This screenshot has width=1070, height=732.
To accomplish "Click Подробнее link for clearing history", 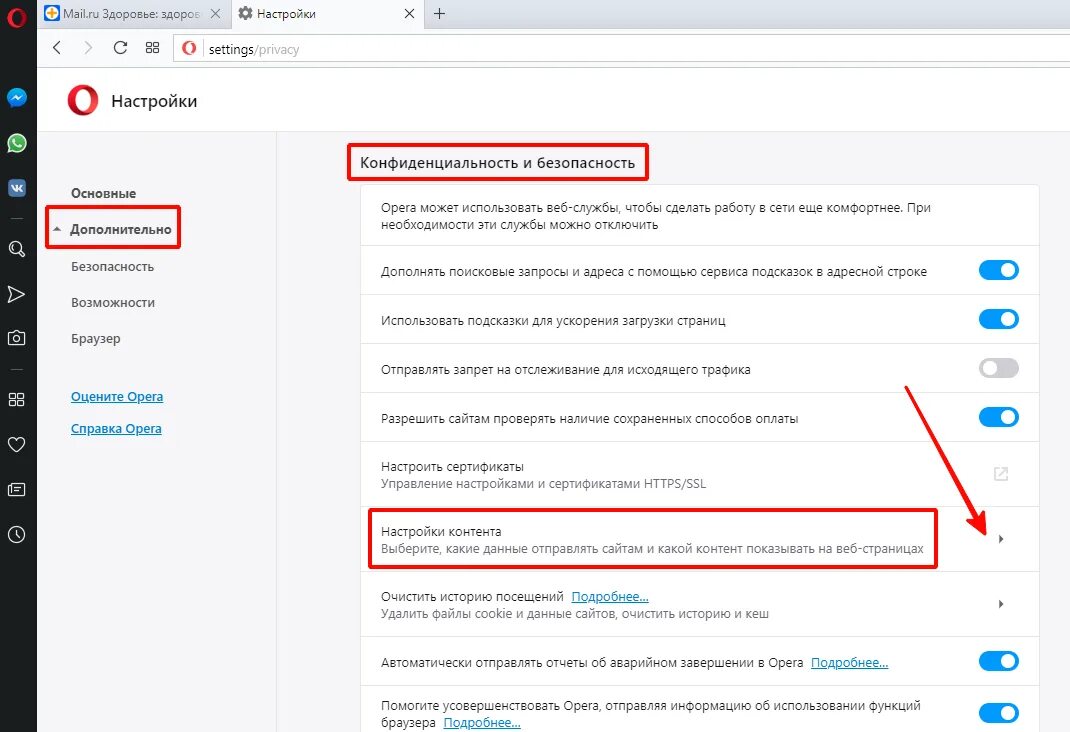I will tap(610, 596).
